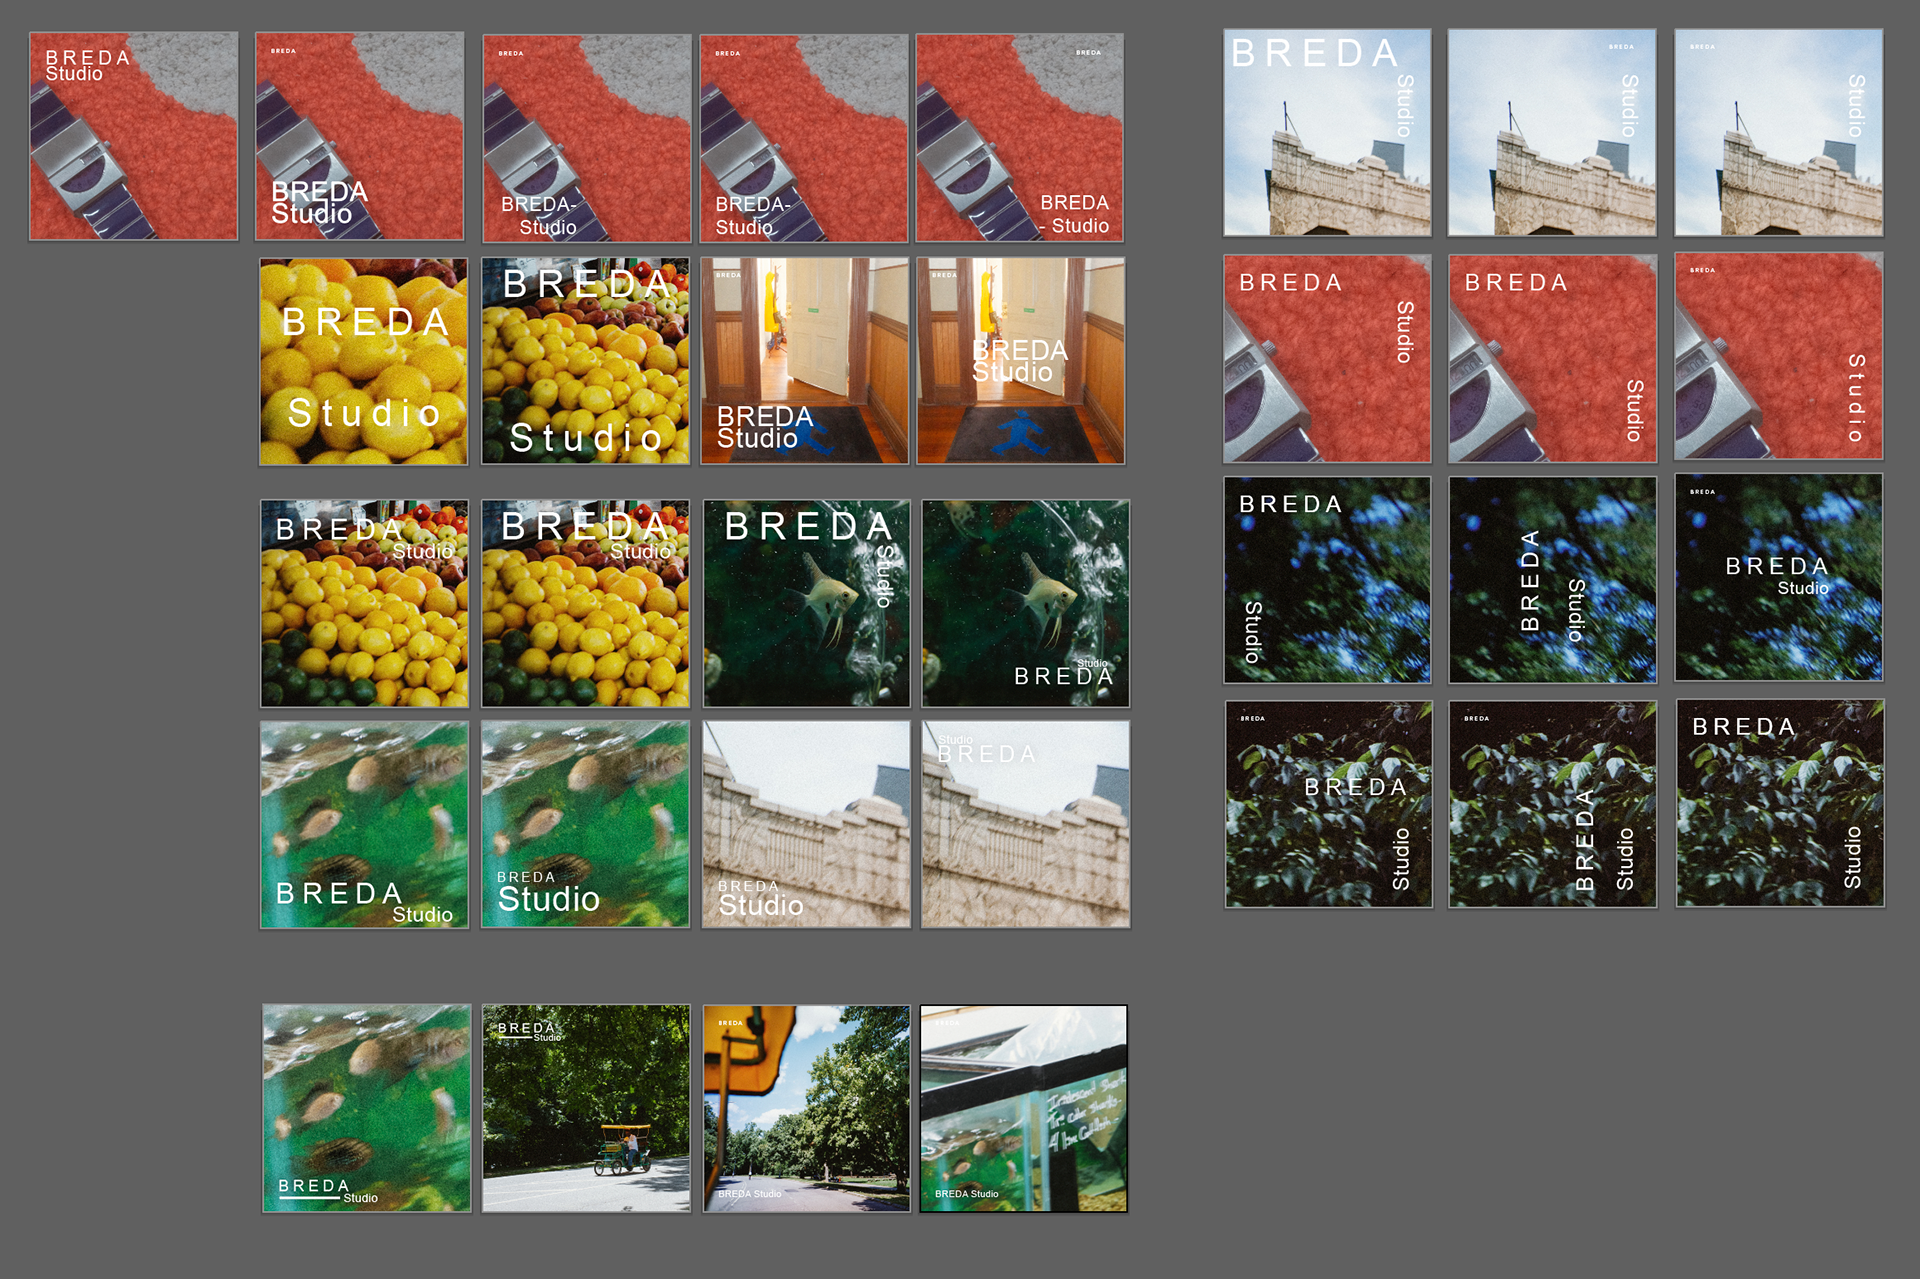Click angelfish artboard with large BREDA at top
Image resolution: width=1920 pixels, height=1279 pixels.
pos(806,603)
